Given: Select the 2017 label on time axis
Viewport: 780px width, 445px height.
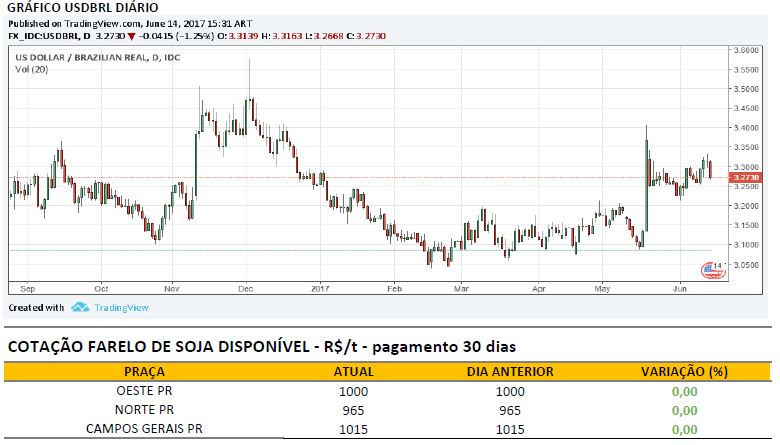Looking at the screenshot, I should pyautogui.click(x=319, y=286).
